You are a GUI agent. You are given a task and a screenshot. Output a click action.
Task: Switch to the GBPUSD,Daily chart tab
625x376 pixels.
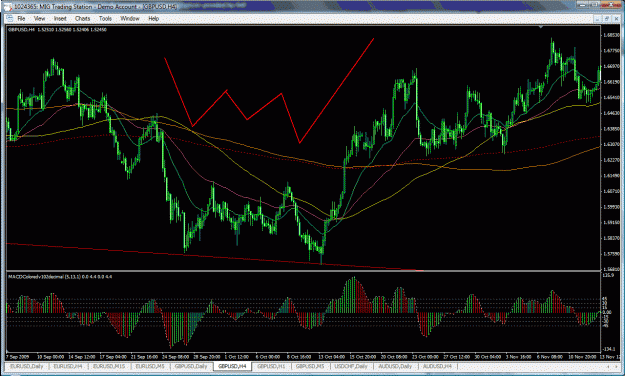click(191, 366)
